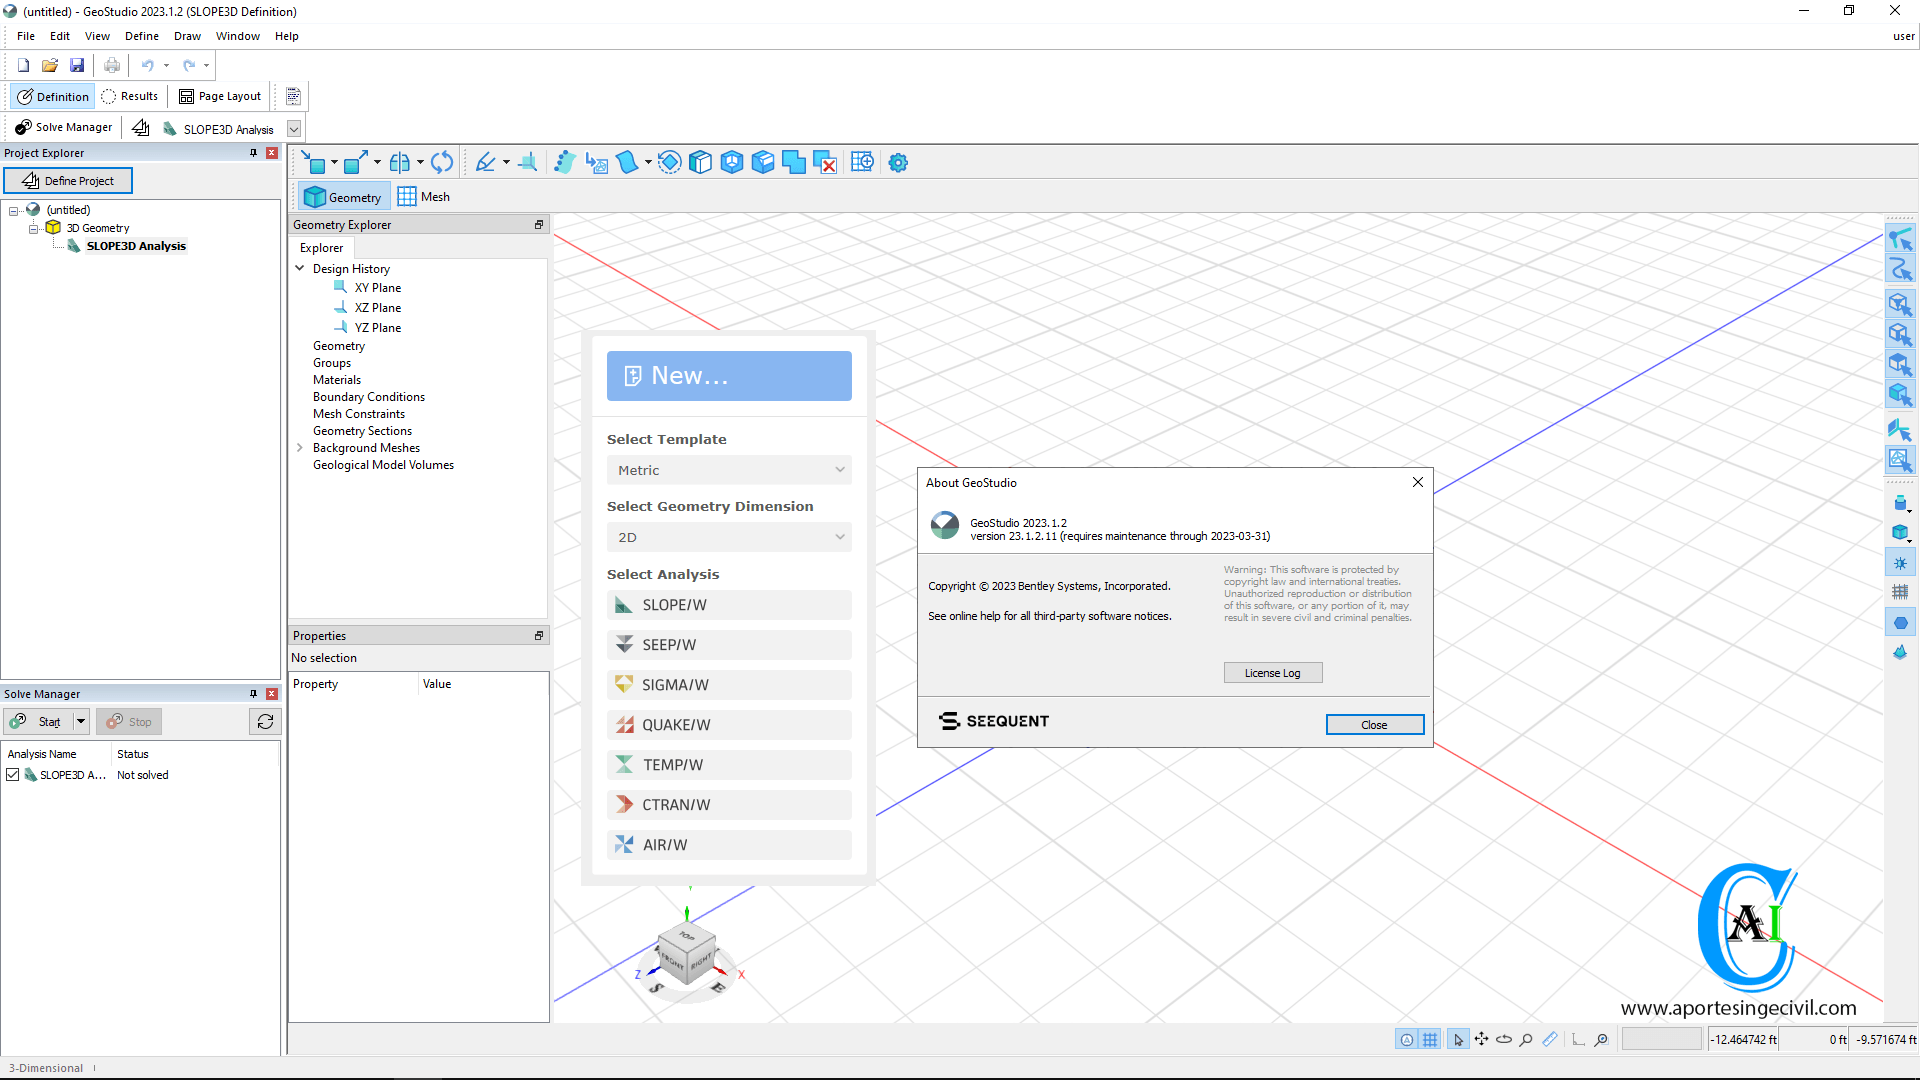This screenshot has width=1920, height=1080.
Task: Uncheck the SLOPE3D analysis in Solve Manager
Action: point(13,774)
